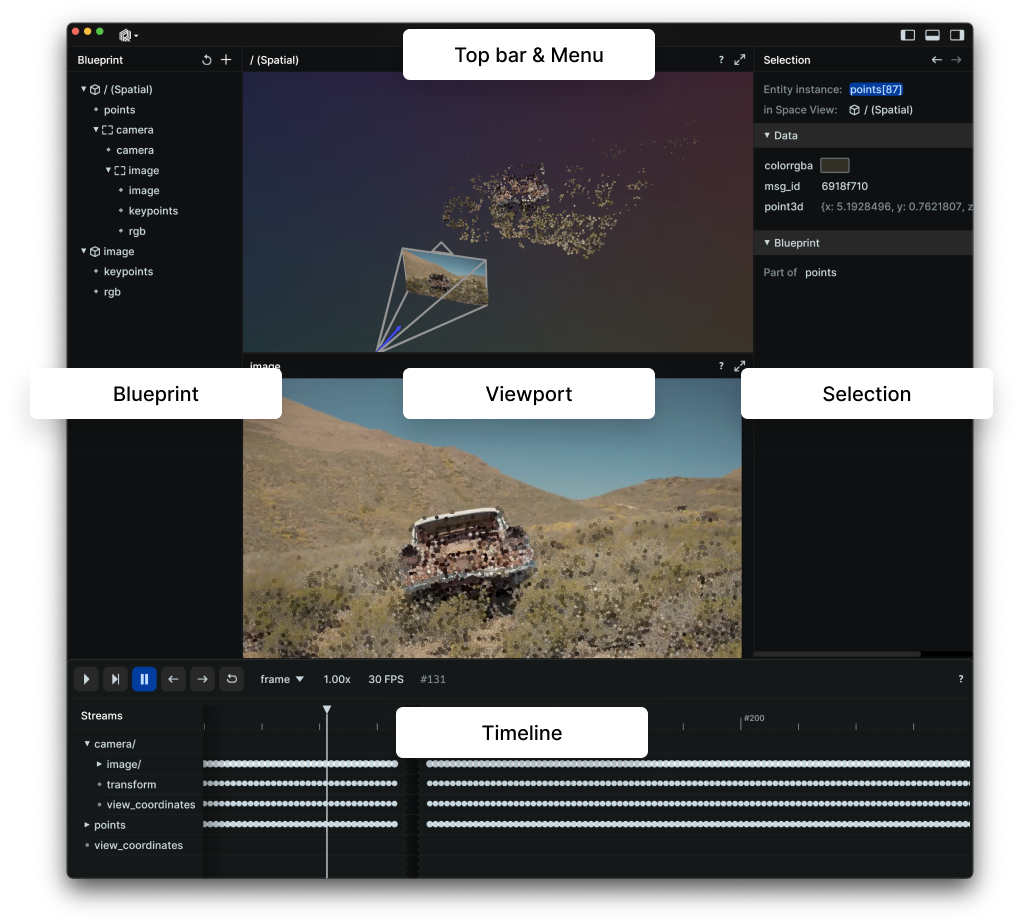The height and width of the screenshot is (923, 1023).
Task: Pause the playback
Action: coord(144,679)
